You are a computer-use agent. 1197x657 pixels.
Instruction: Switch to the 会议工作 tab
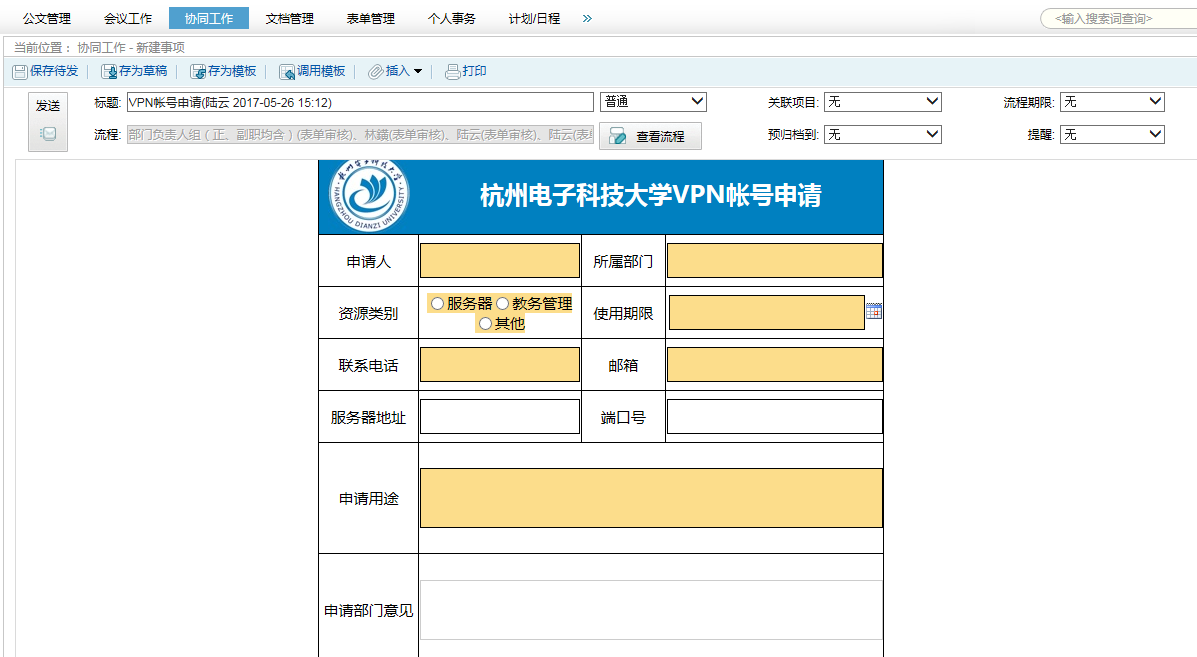(128, 18)
